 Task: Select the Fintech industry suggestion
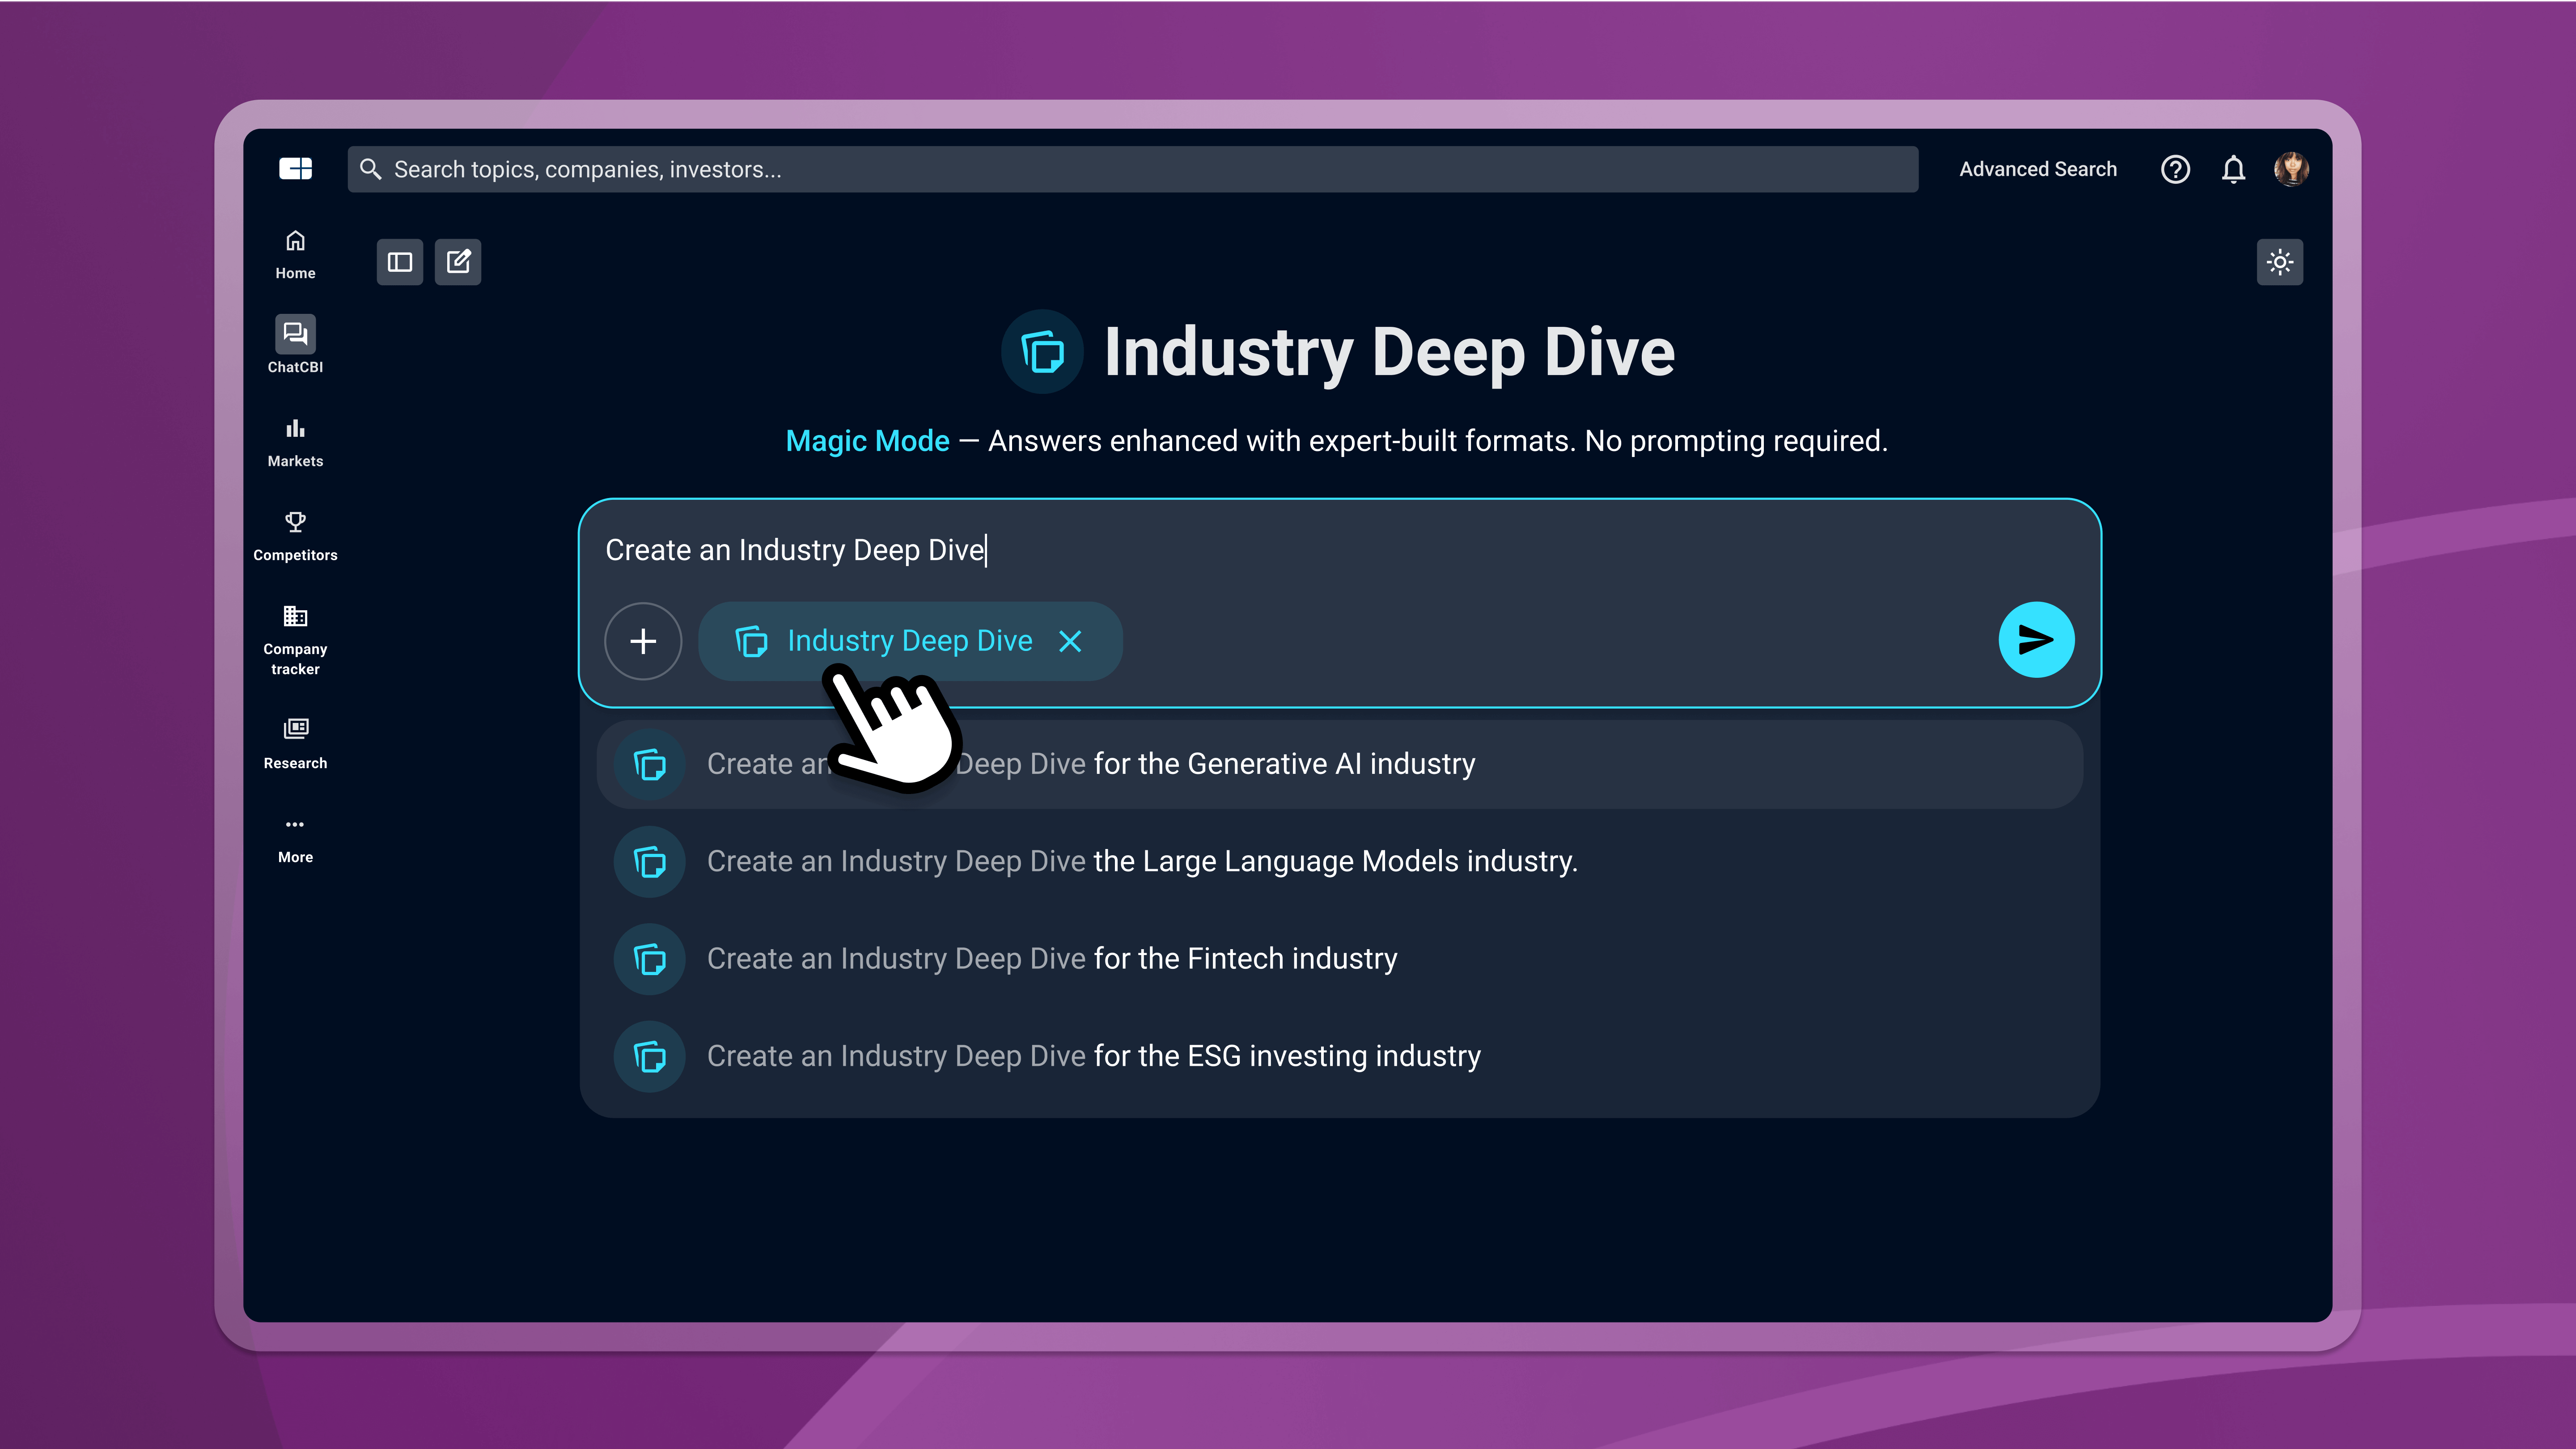point(1052,959)
